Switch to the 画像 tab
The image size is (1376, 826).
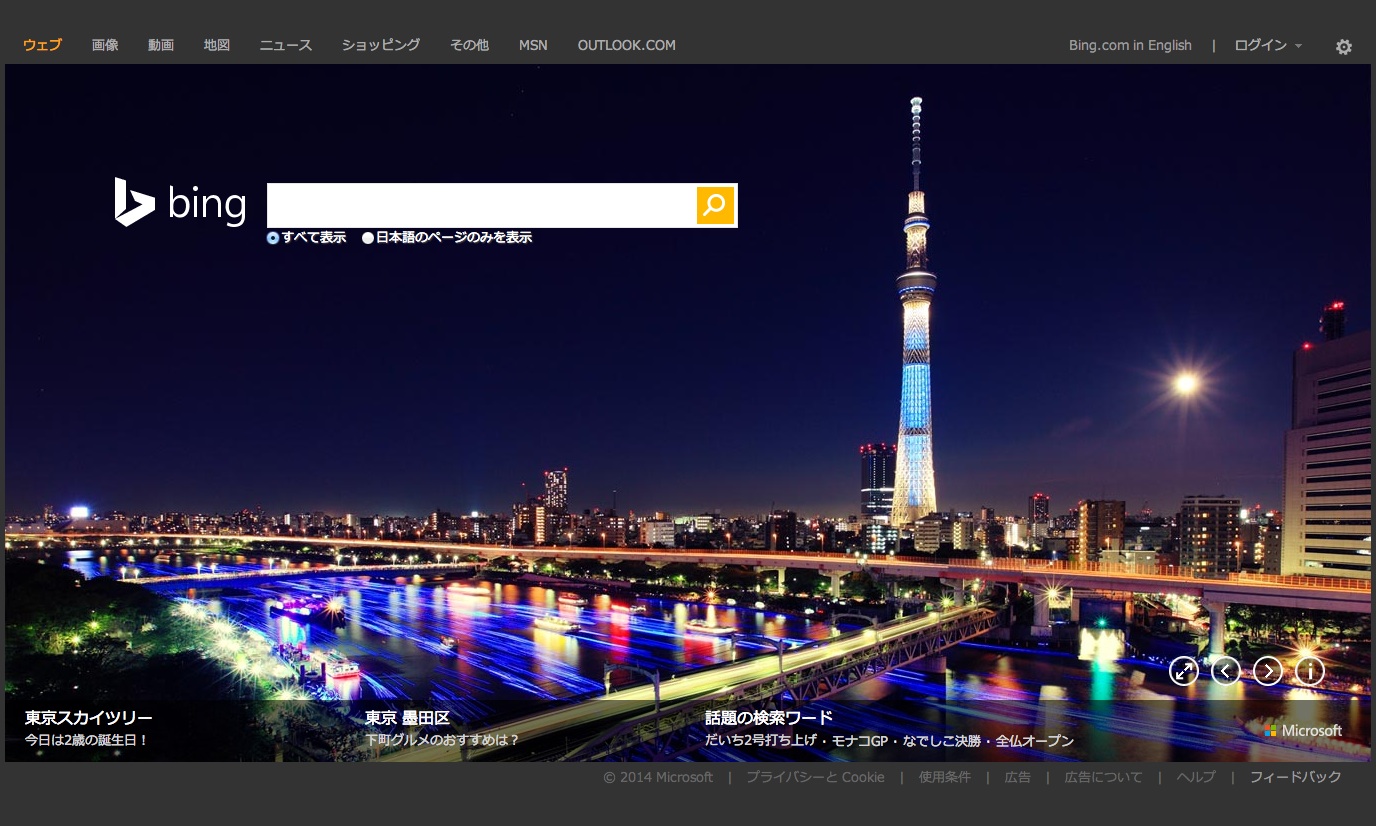coord(105,45)
